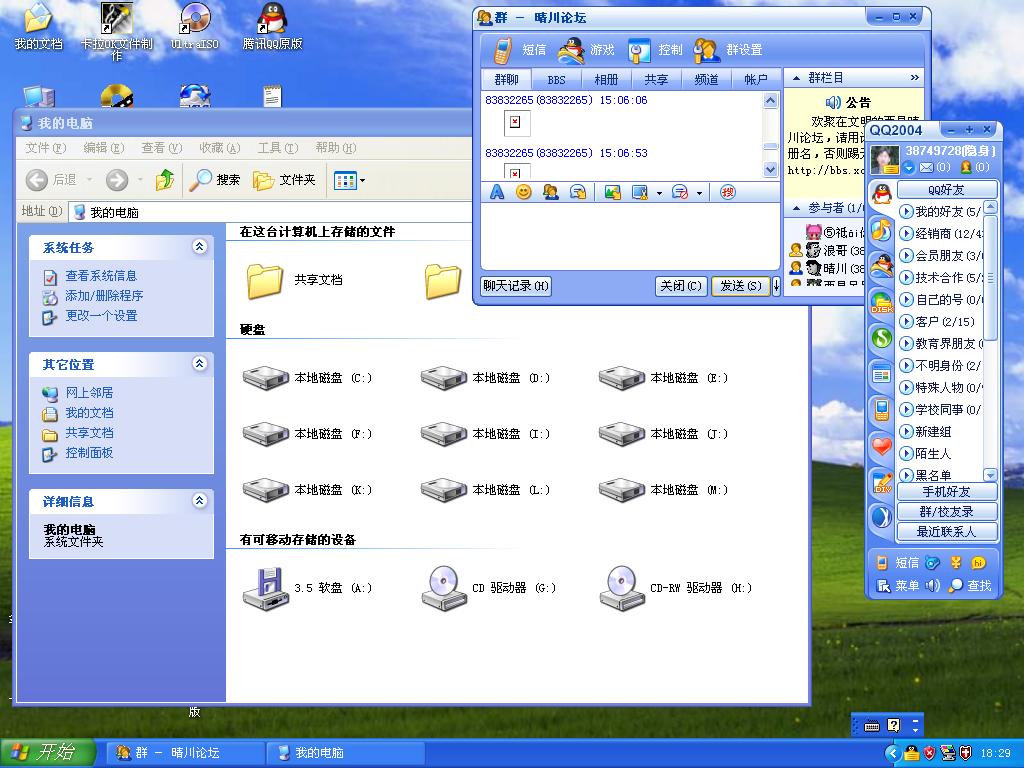The height and width of the screenshot is (768, 1024).
Task: Open the 文件 menu in My Computer
Action: [46, 148]
